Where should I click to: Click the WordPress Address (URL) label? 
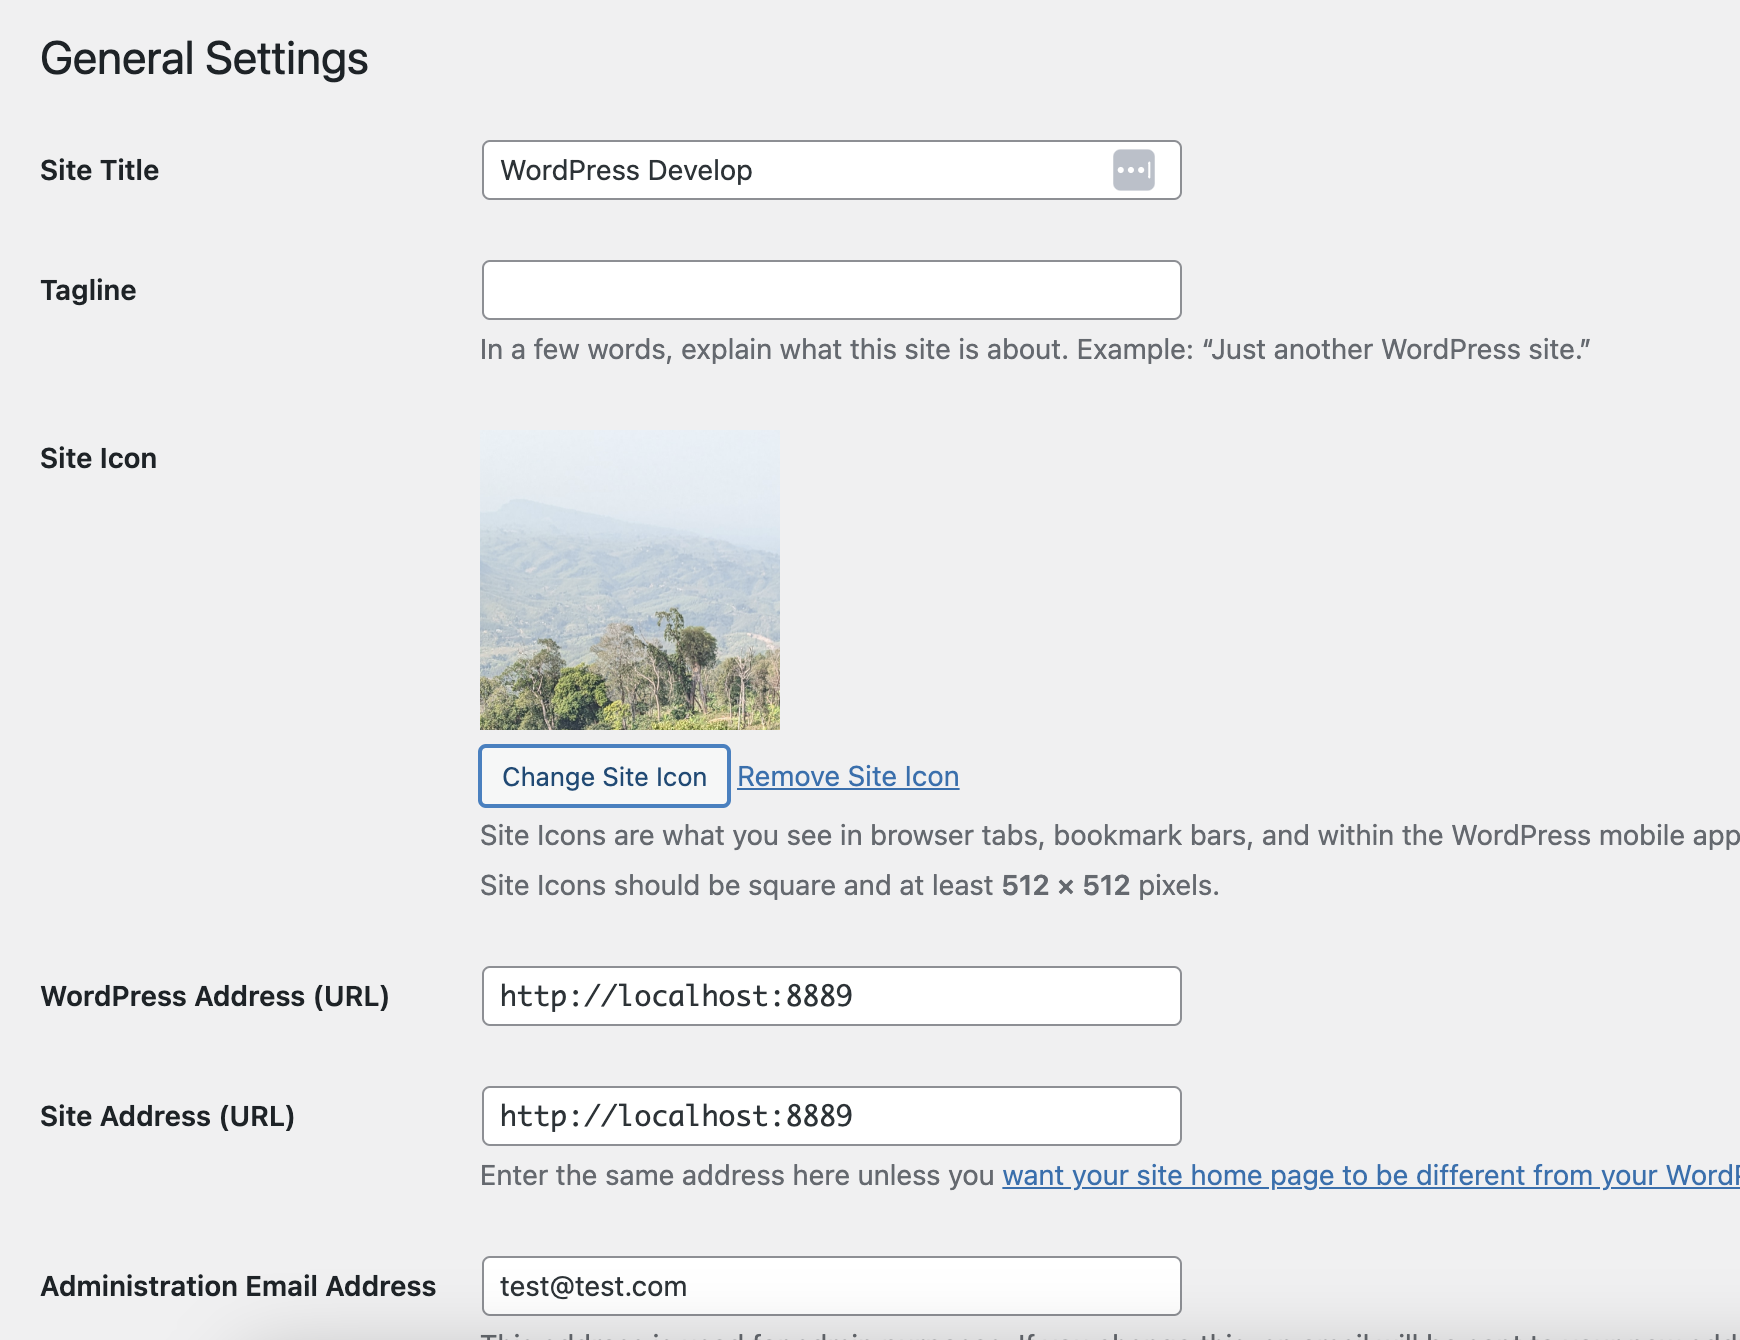(x=214, y=996)
